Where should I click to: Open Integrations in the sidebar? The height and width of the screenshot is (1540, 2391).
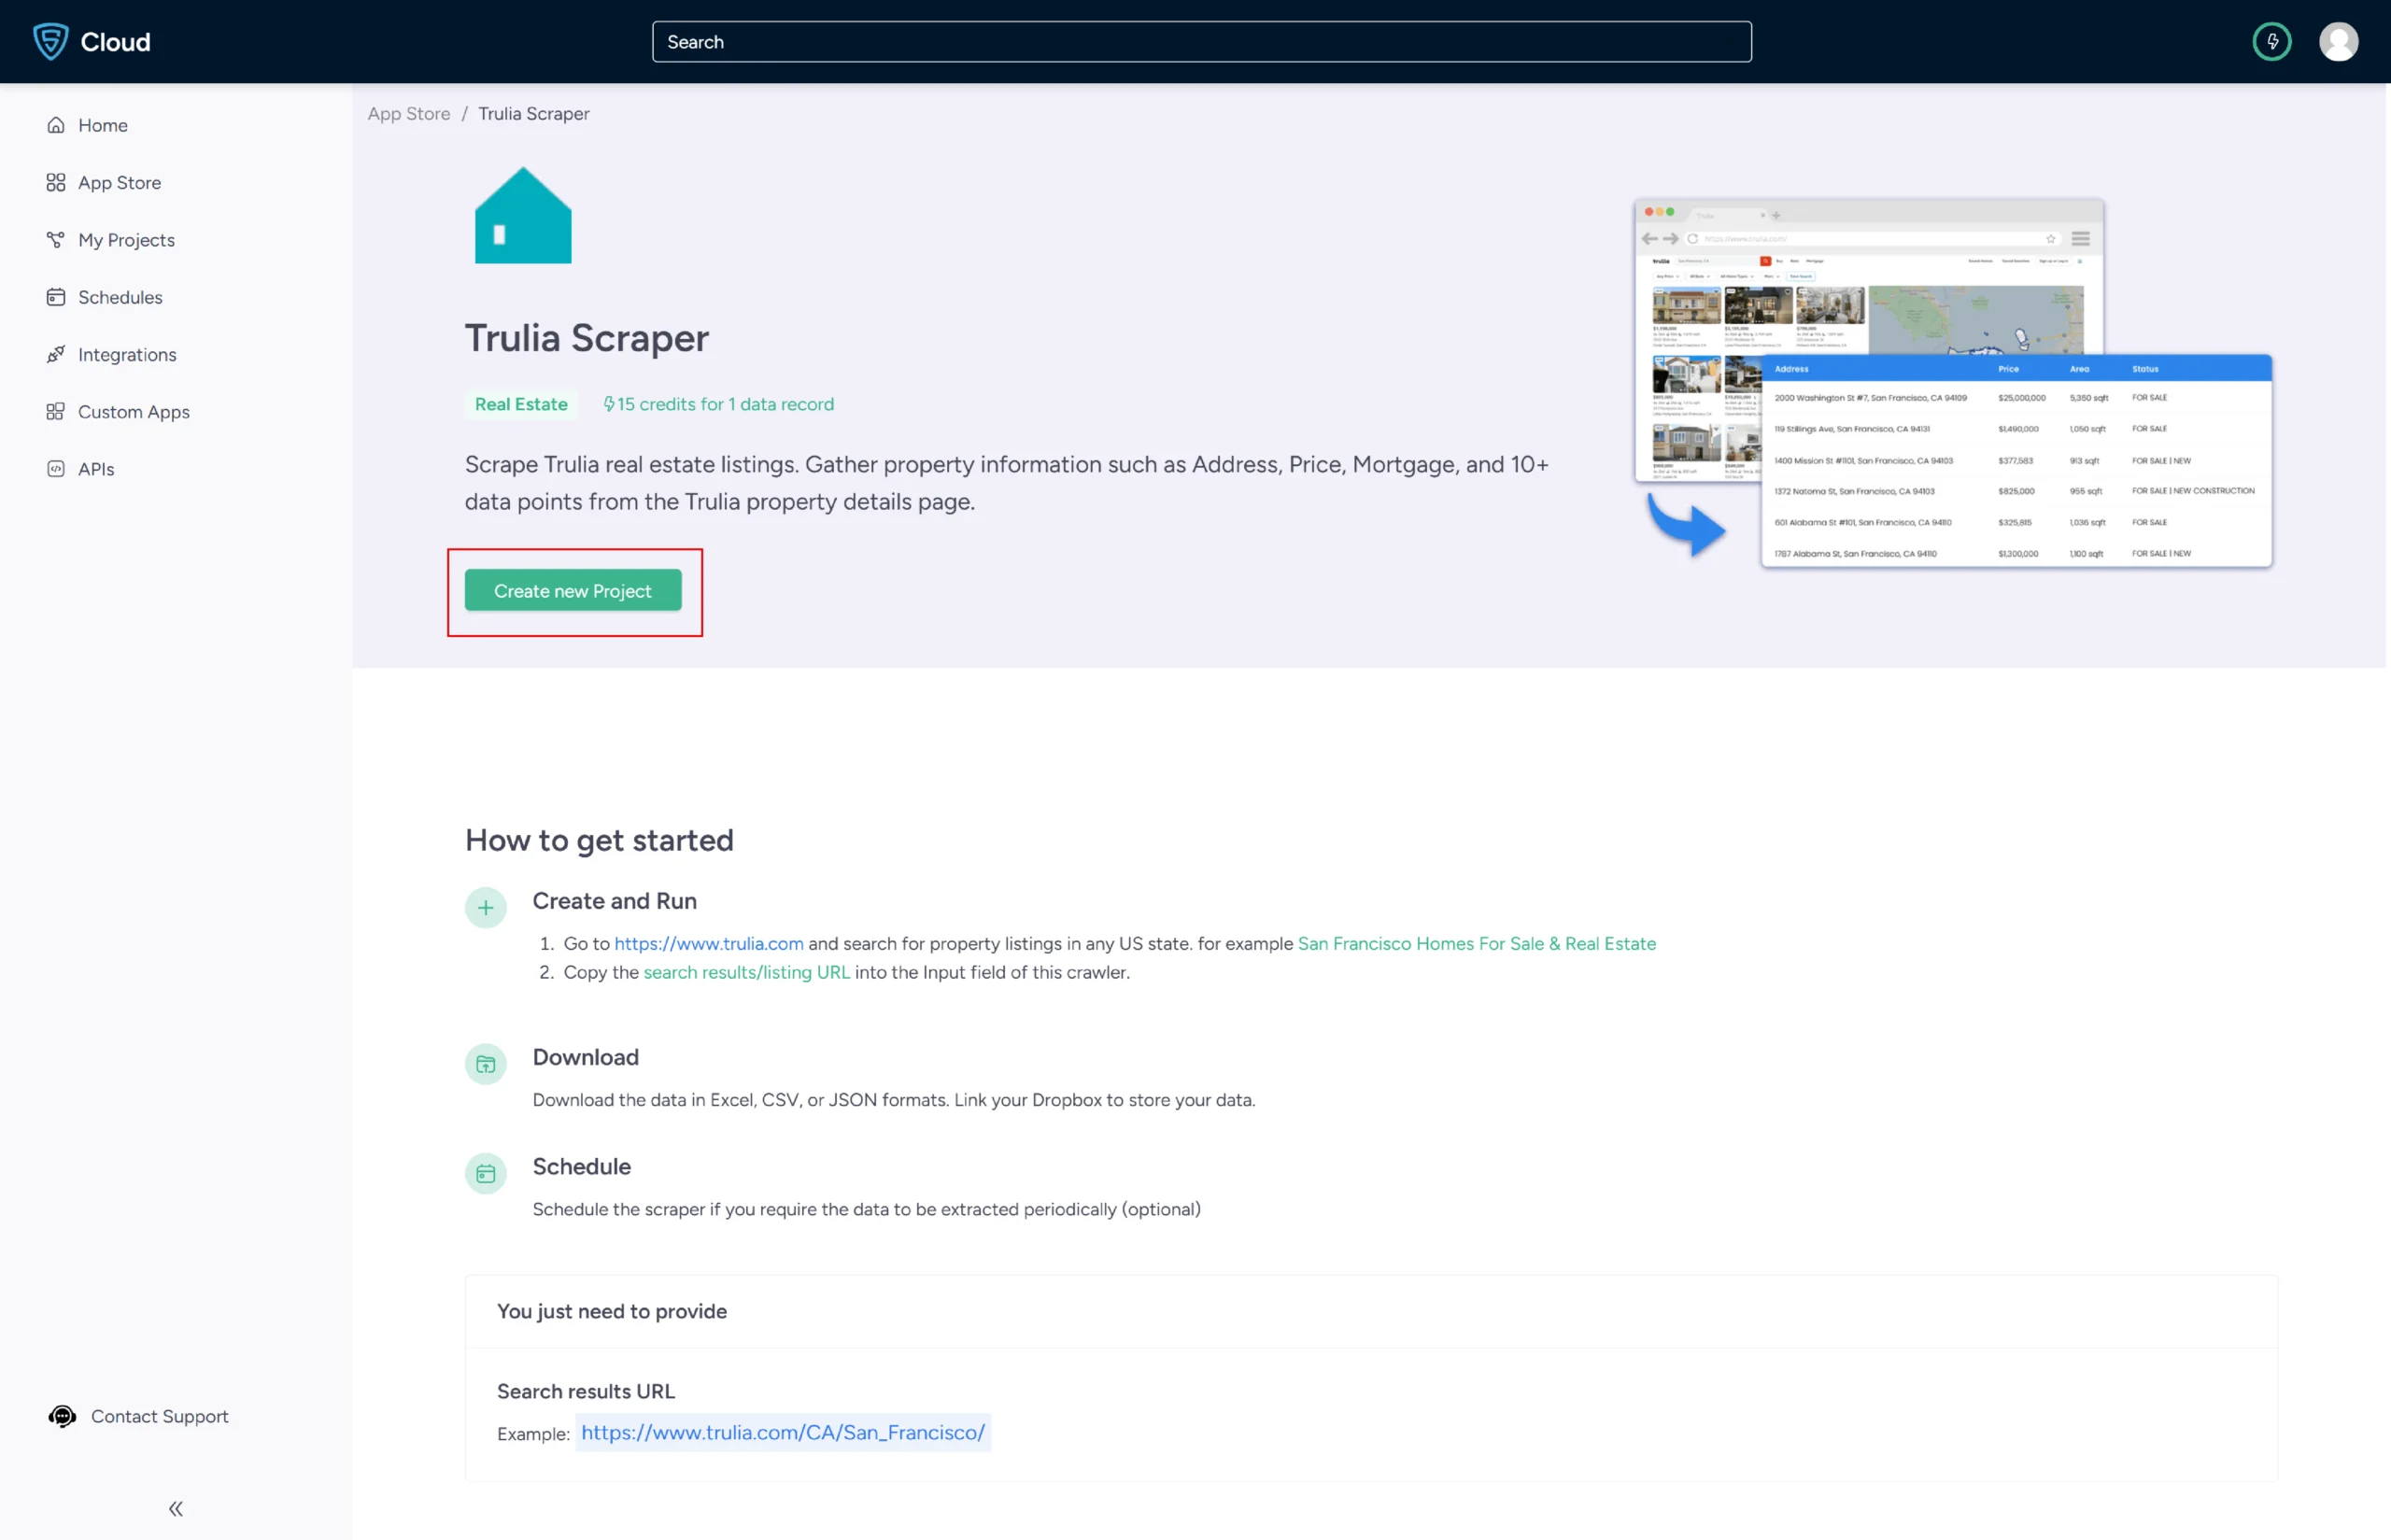click(x=127, y=354)
